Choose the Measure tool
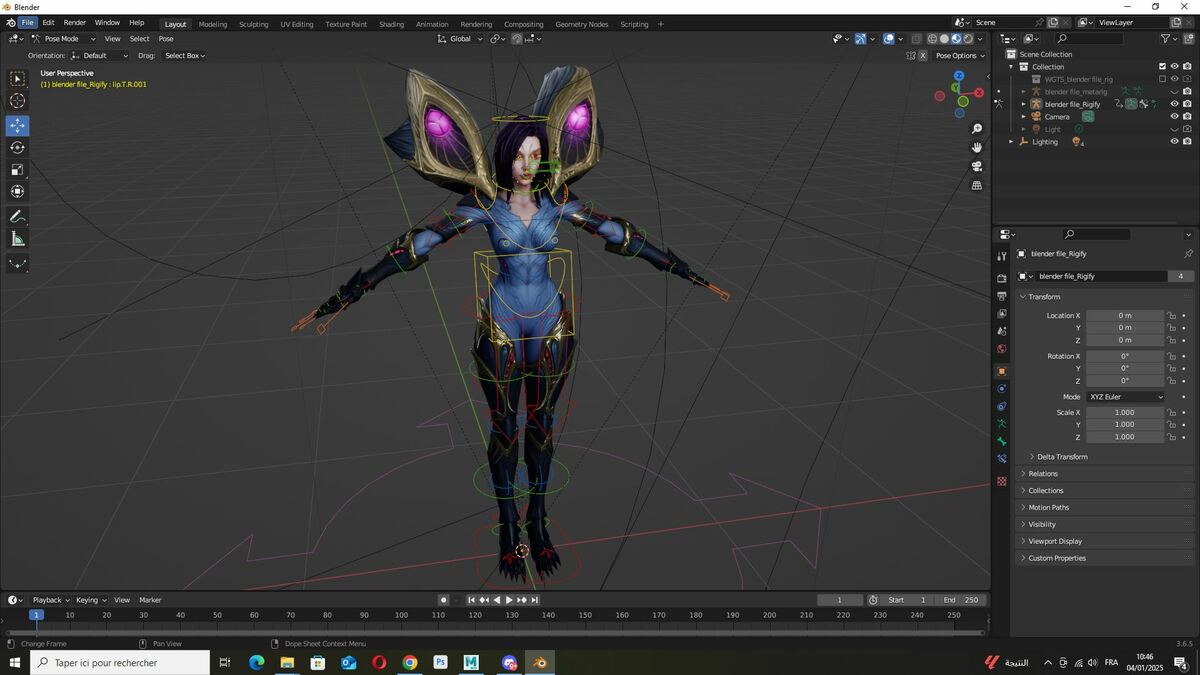Viewport: 1200px width, 675px height. click(18, 239)
